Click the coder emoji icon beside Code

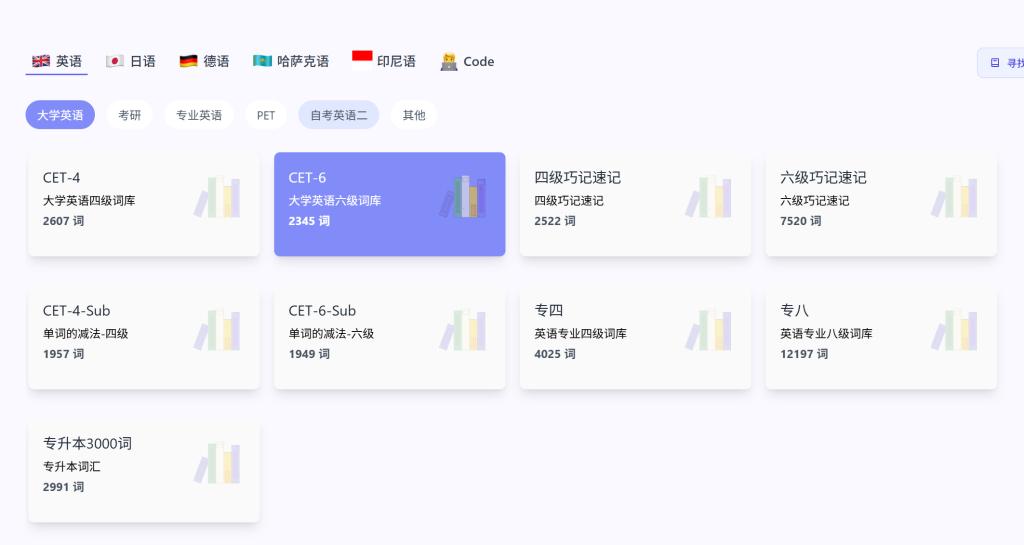click(449, 61)
